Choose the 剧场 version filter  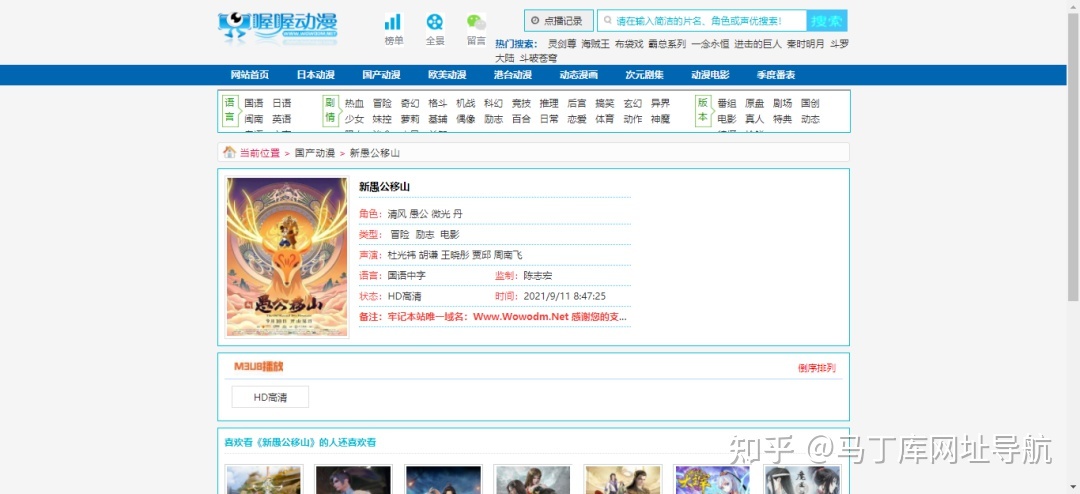pyautogui.click(x=782, y=103)
